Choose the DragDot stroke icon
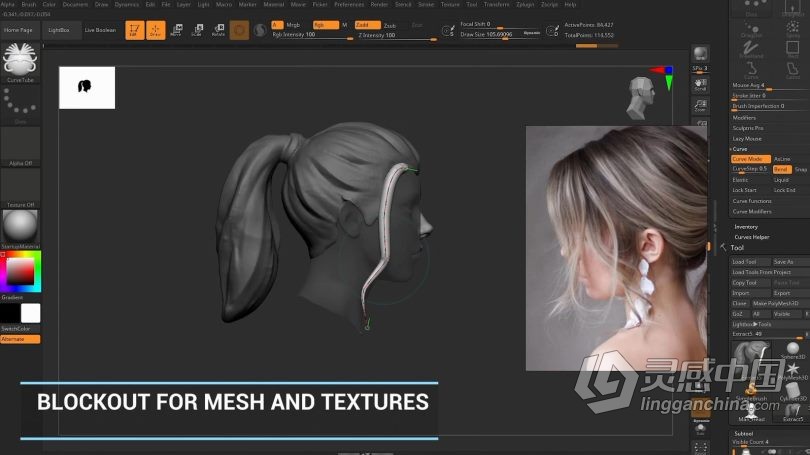 tap(752, 29)
